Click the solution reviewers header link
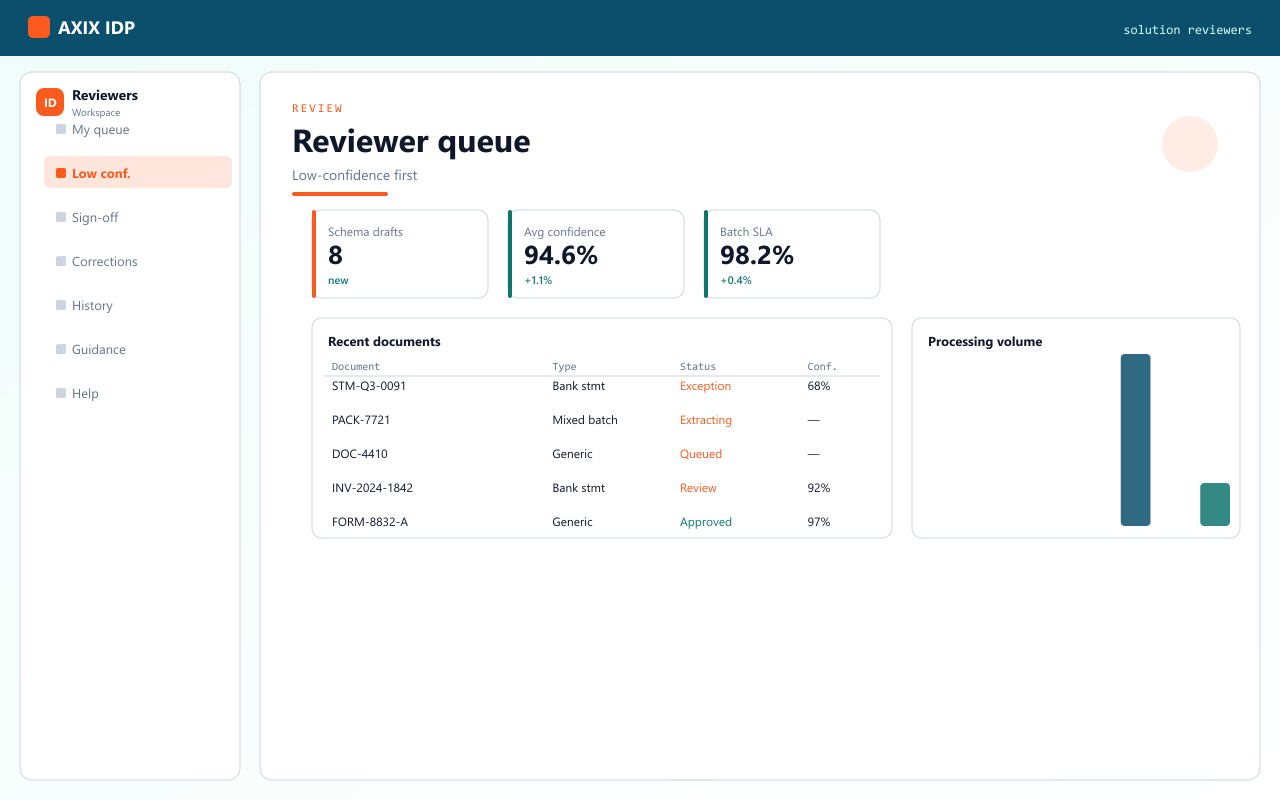The image size is (1280, 800). [1187, 30]
